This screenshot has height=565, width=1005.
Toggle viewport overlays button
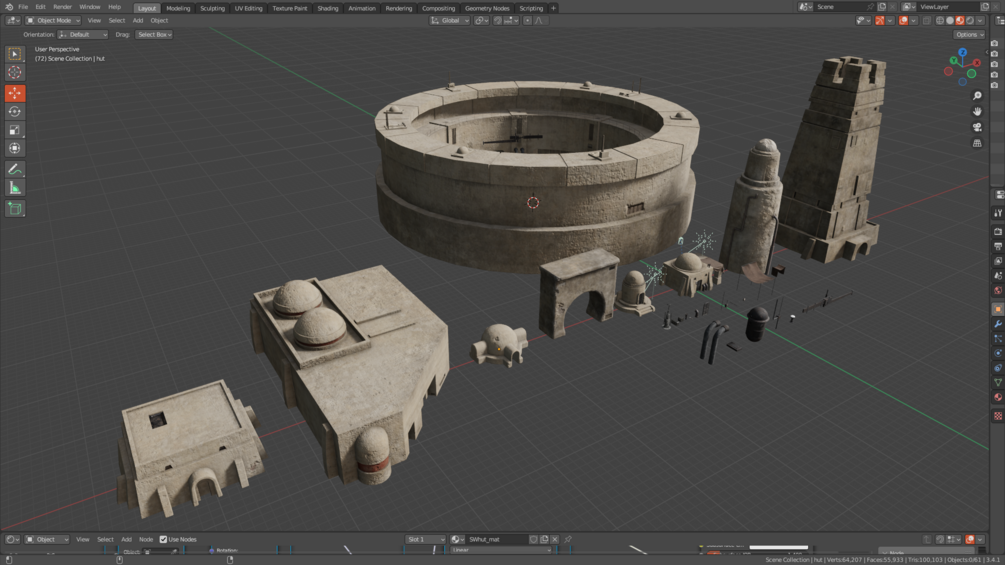pos(904,20)
